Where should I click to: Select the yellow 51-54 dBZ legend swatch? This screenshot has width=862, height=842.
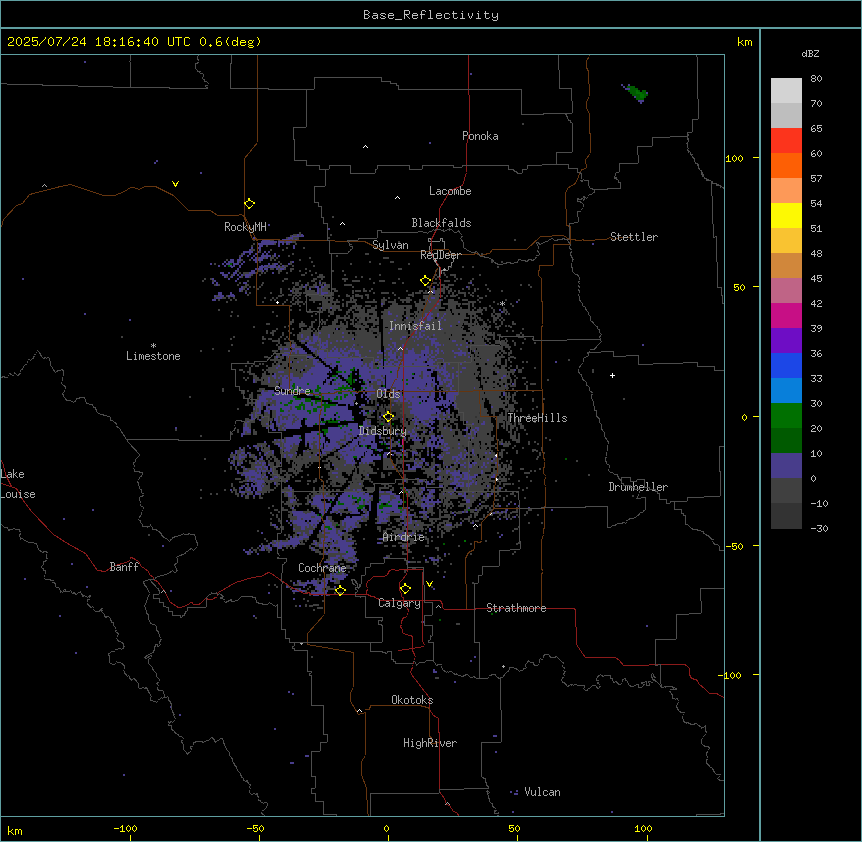click(x=786, y=215)
